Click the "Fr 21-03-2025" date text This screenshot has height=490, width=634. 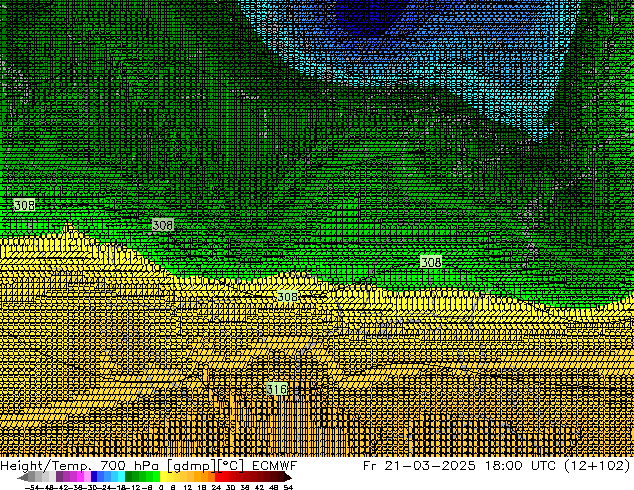click(419, 466)
